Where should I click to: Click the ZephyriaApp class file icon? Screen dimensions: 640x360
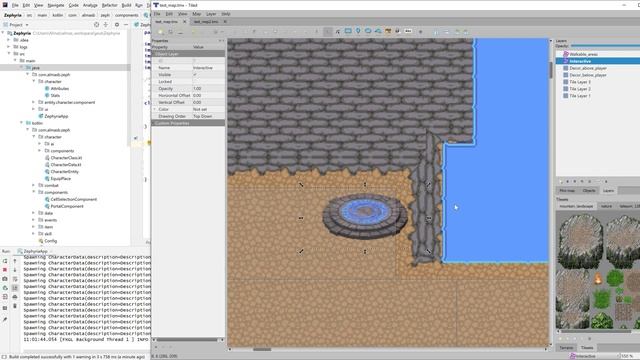(41, 116)
